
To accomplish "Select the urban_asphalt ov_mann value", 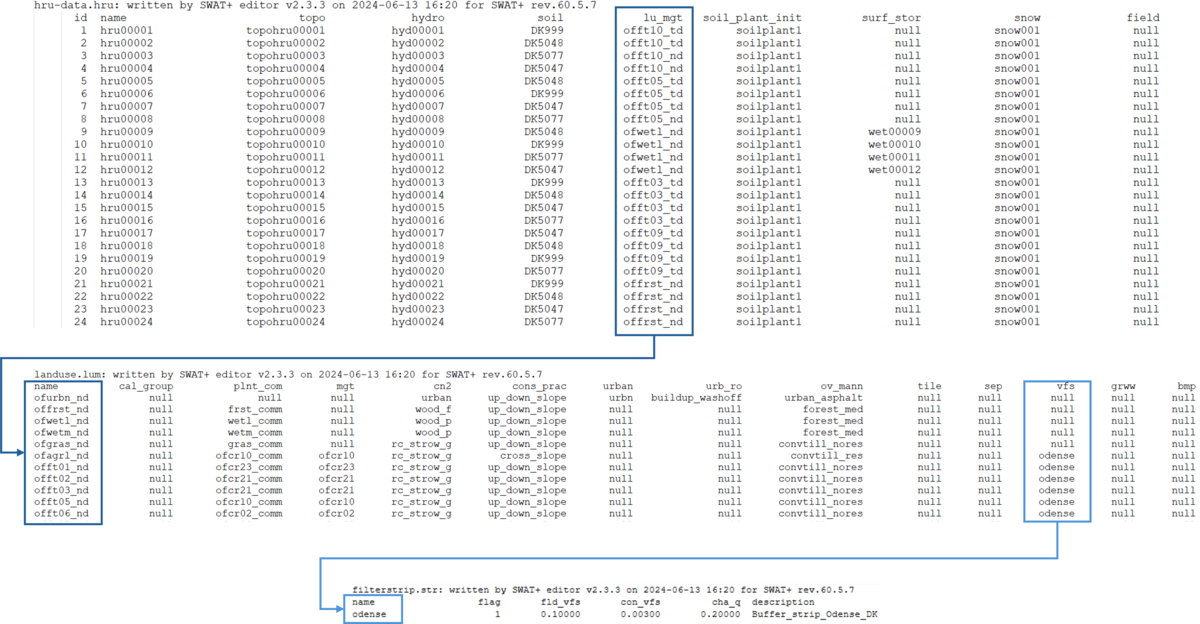I will [x=818, y=397].
